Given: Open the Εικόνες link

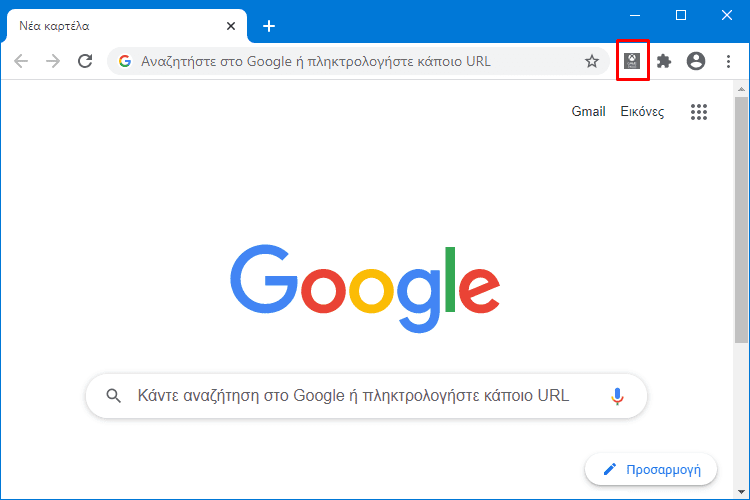Looking at the screenshot, I should pyautogui.click(x=642, y=111).
